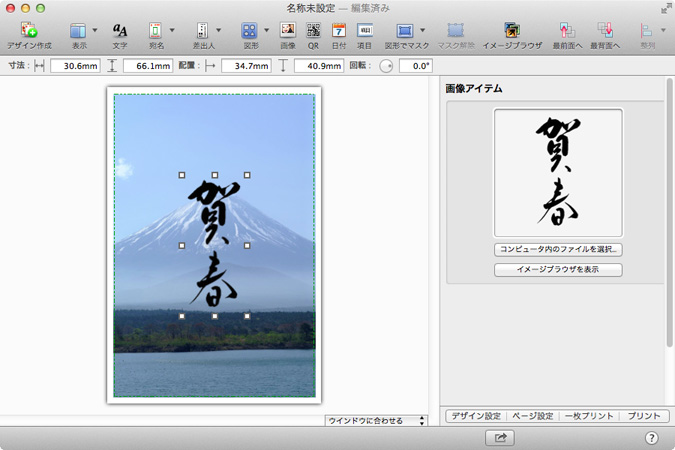Click コンピュータ内のファイルを選択 button

(558, 249)
